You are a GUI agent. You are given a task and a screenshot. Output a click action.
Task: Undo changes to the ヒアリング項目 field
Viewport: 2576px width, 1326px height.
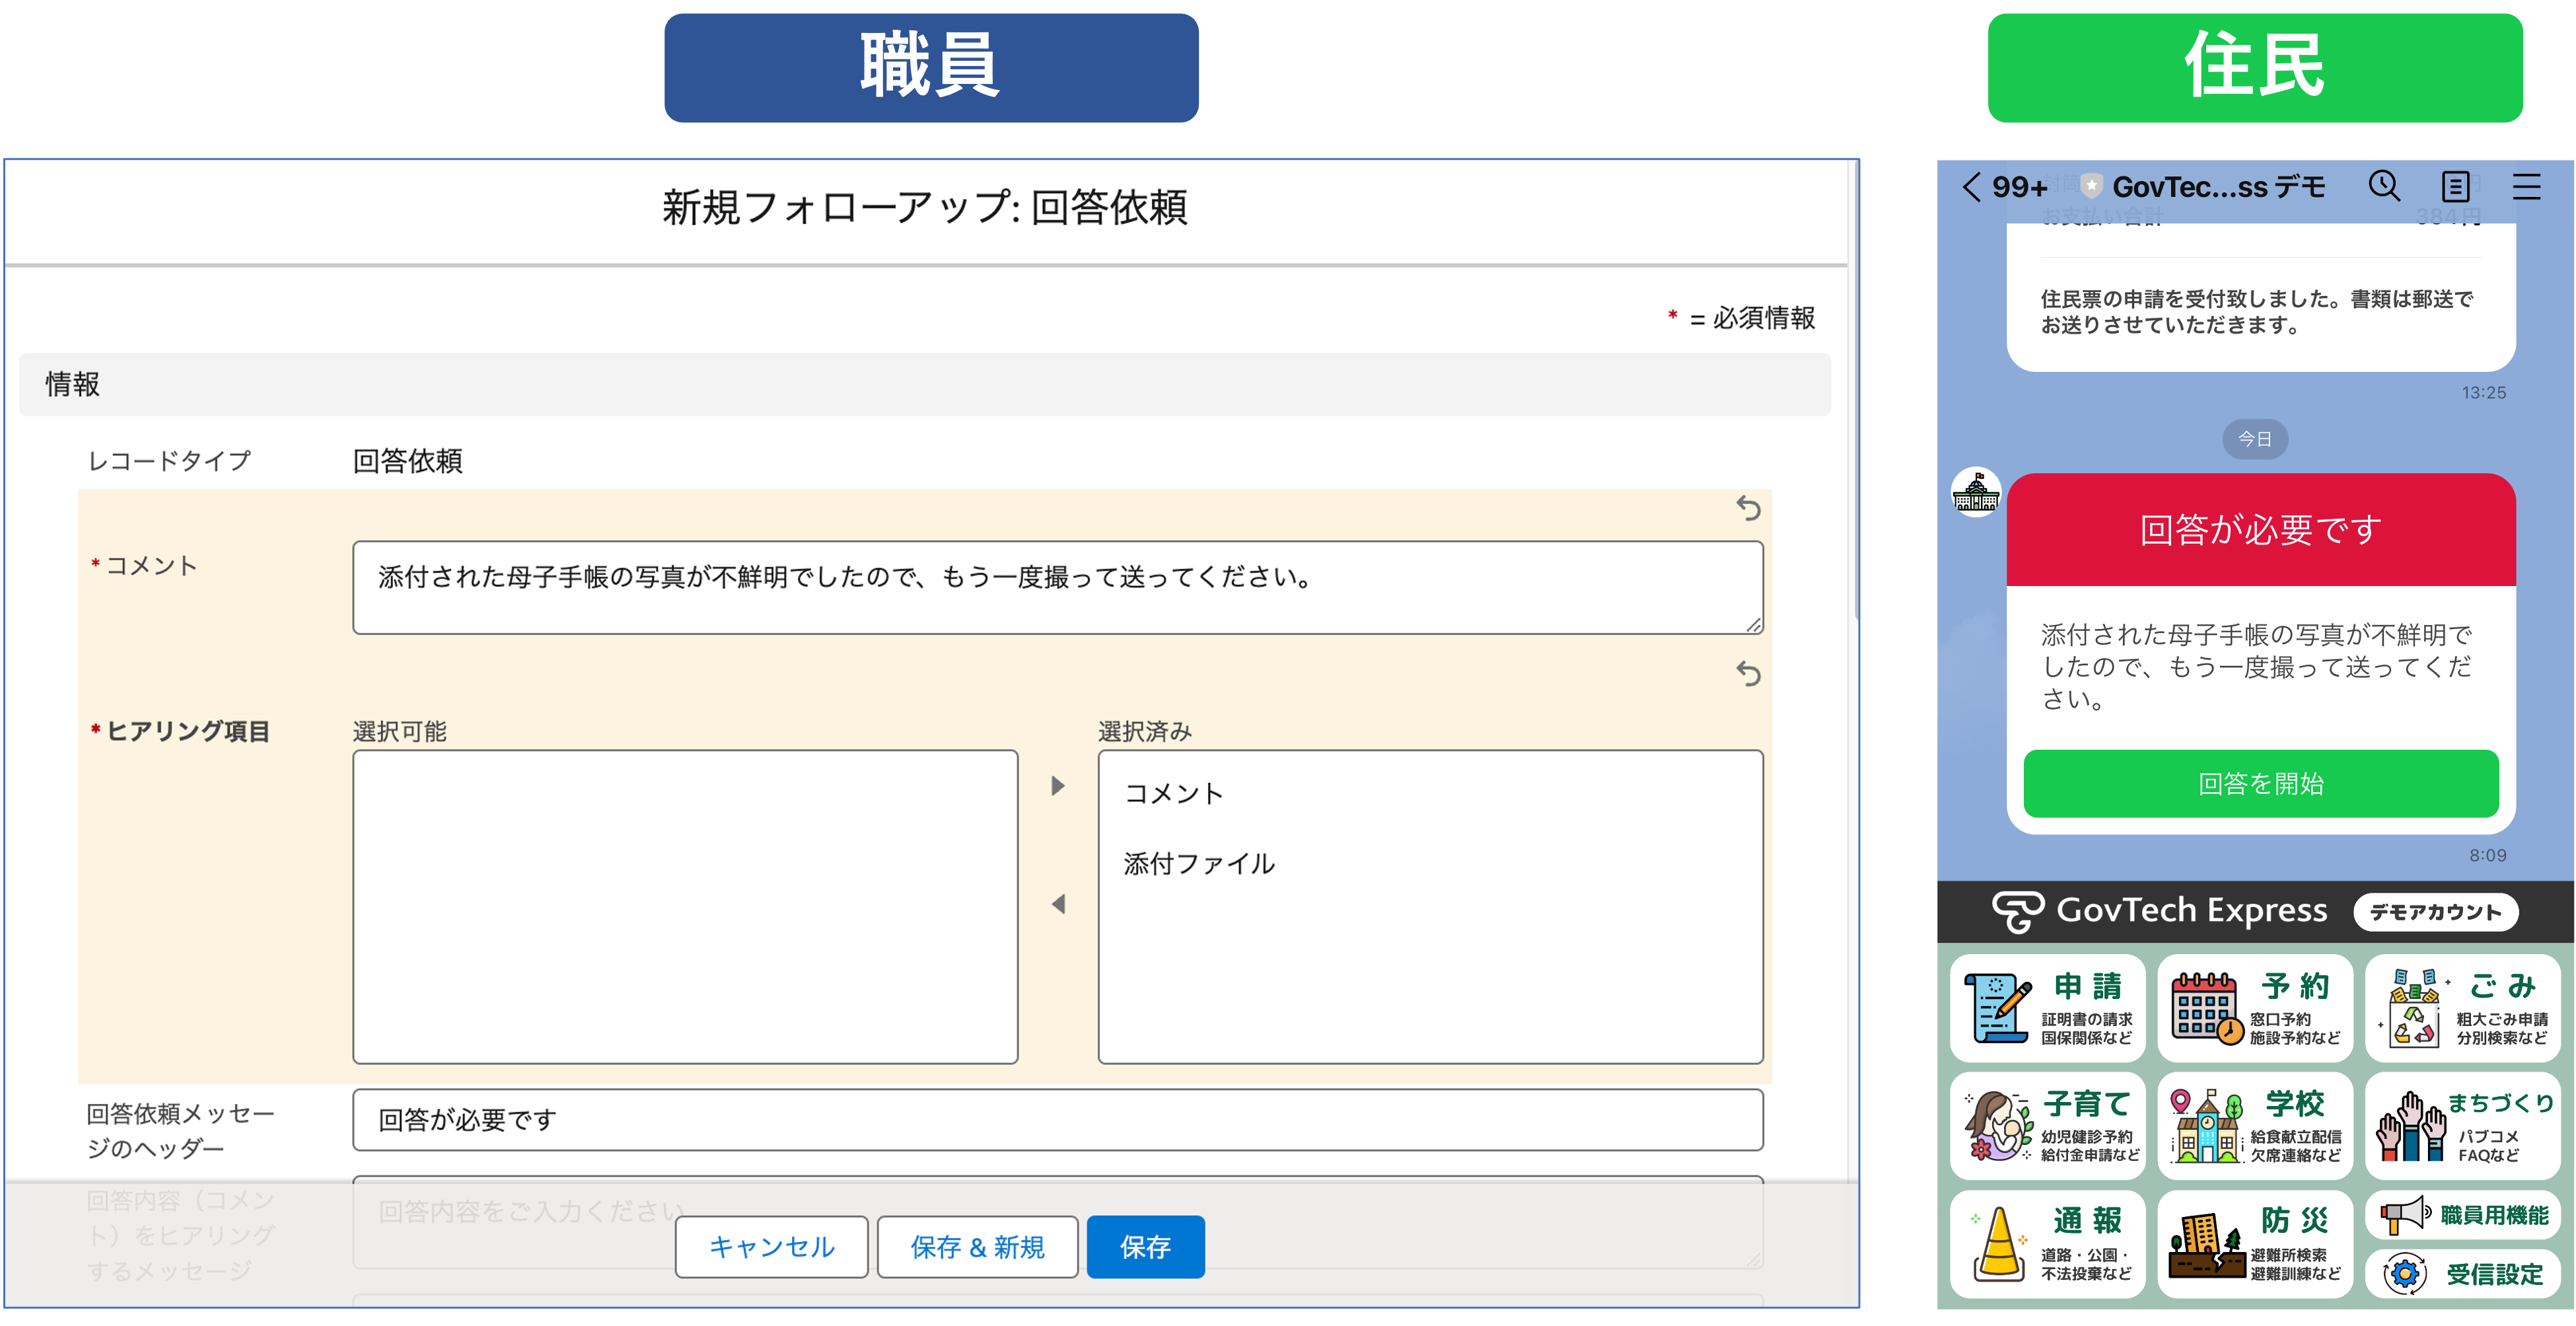pyautogui.click(x=1748, y=674)
